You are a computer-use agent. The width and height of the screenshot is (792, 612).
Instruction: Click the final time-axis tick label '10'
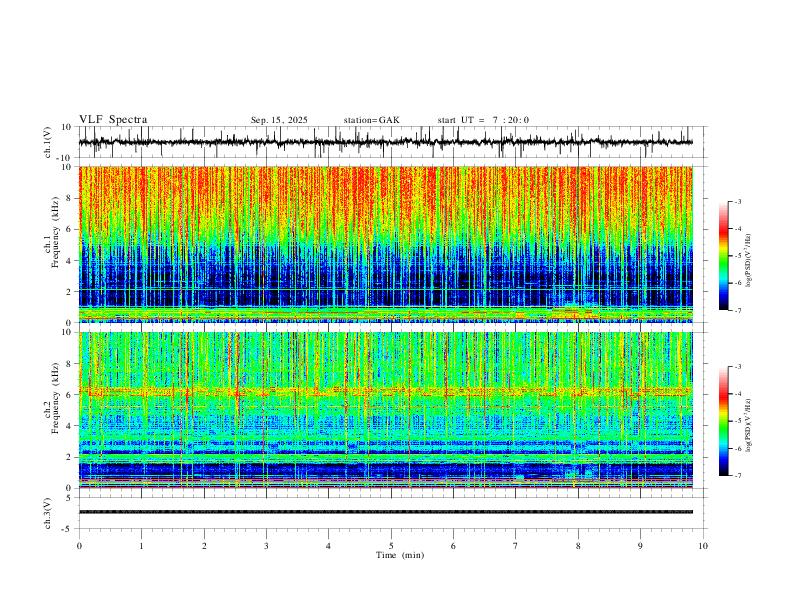[703, 546]
